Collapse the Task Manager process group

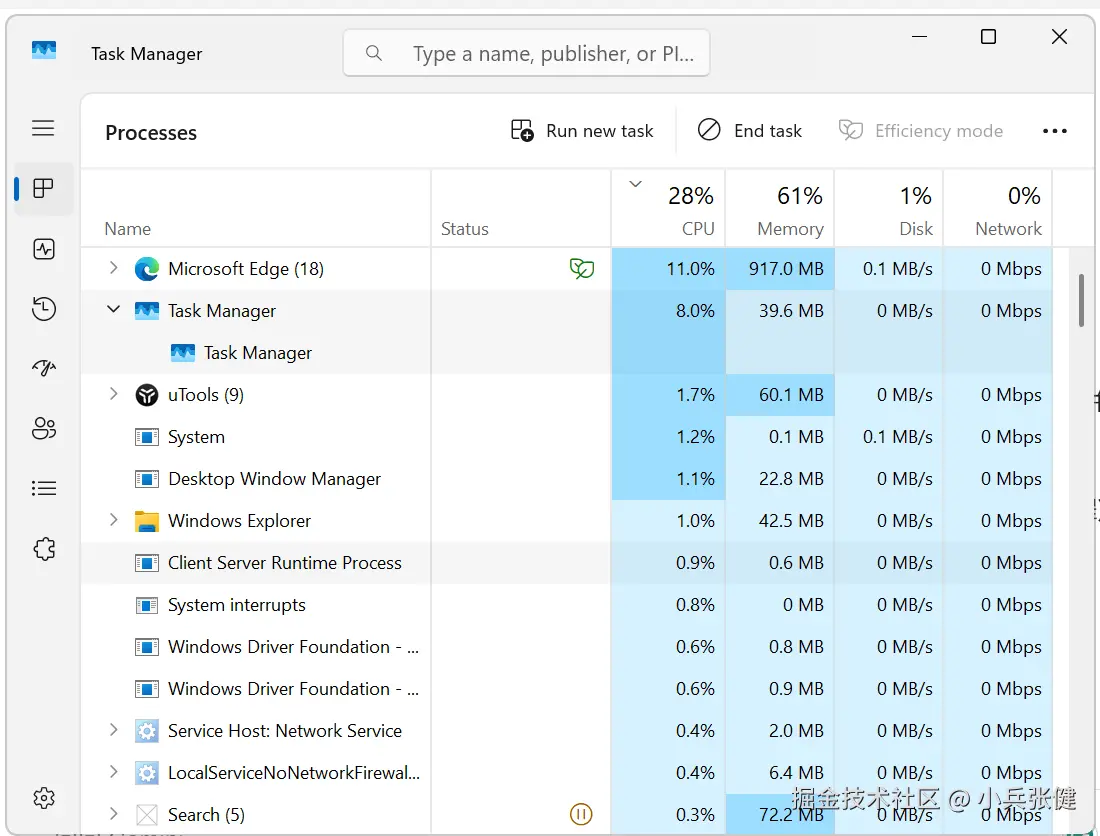[x=113, y=310]
